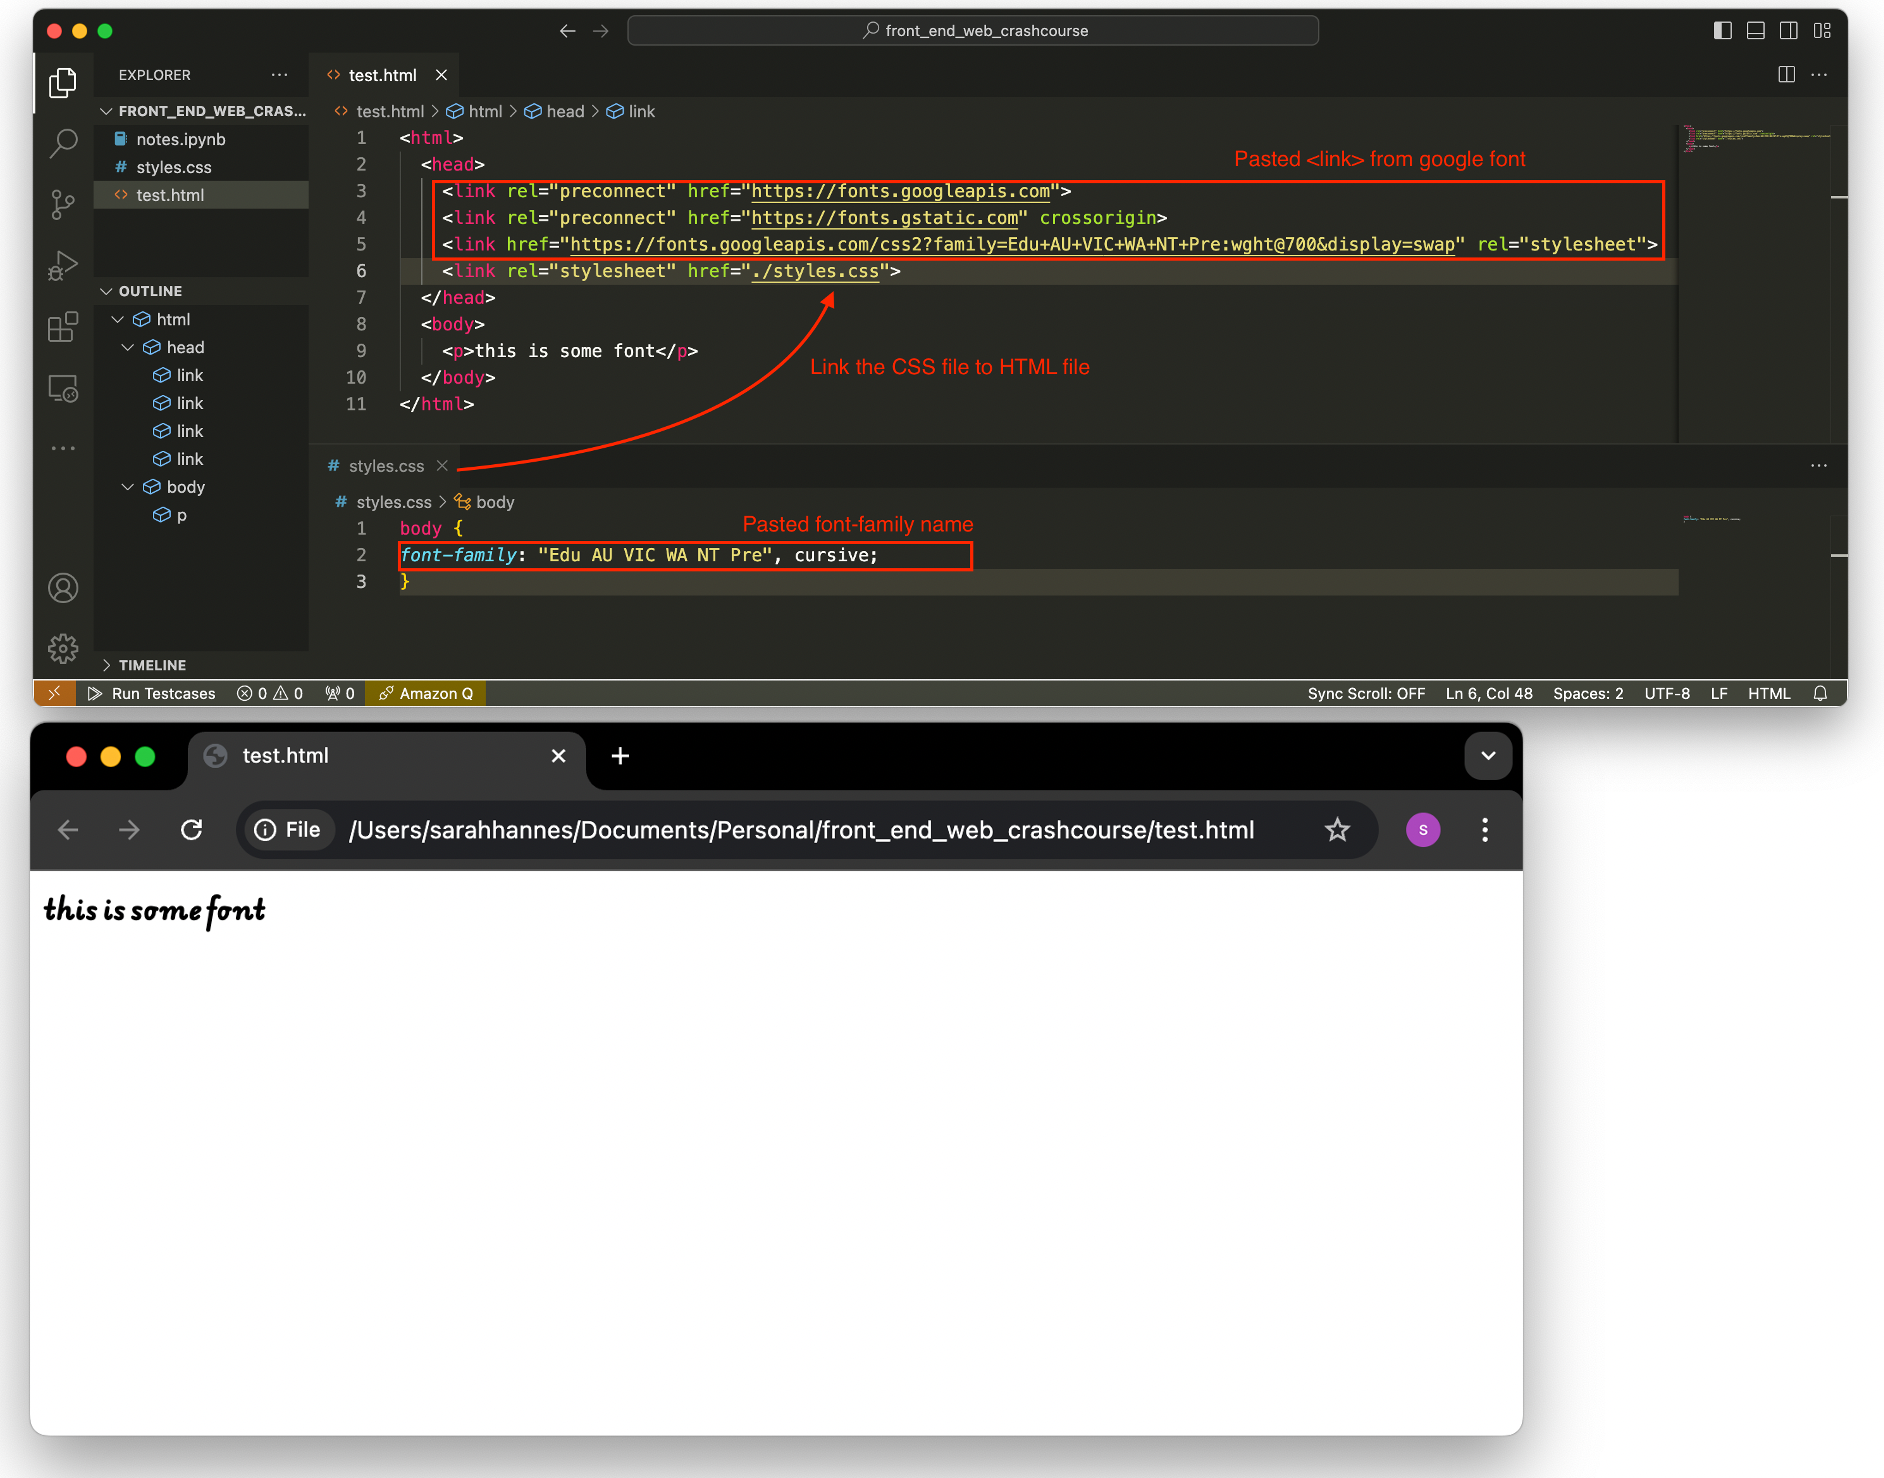Change Spaces: 2 indentation setting

coord(1588,693)
